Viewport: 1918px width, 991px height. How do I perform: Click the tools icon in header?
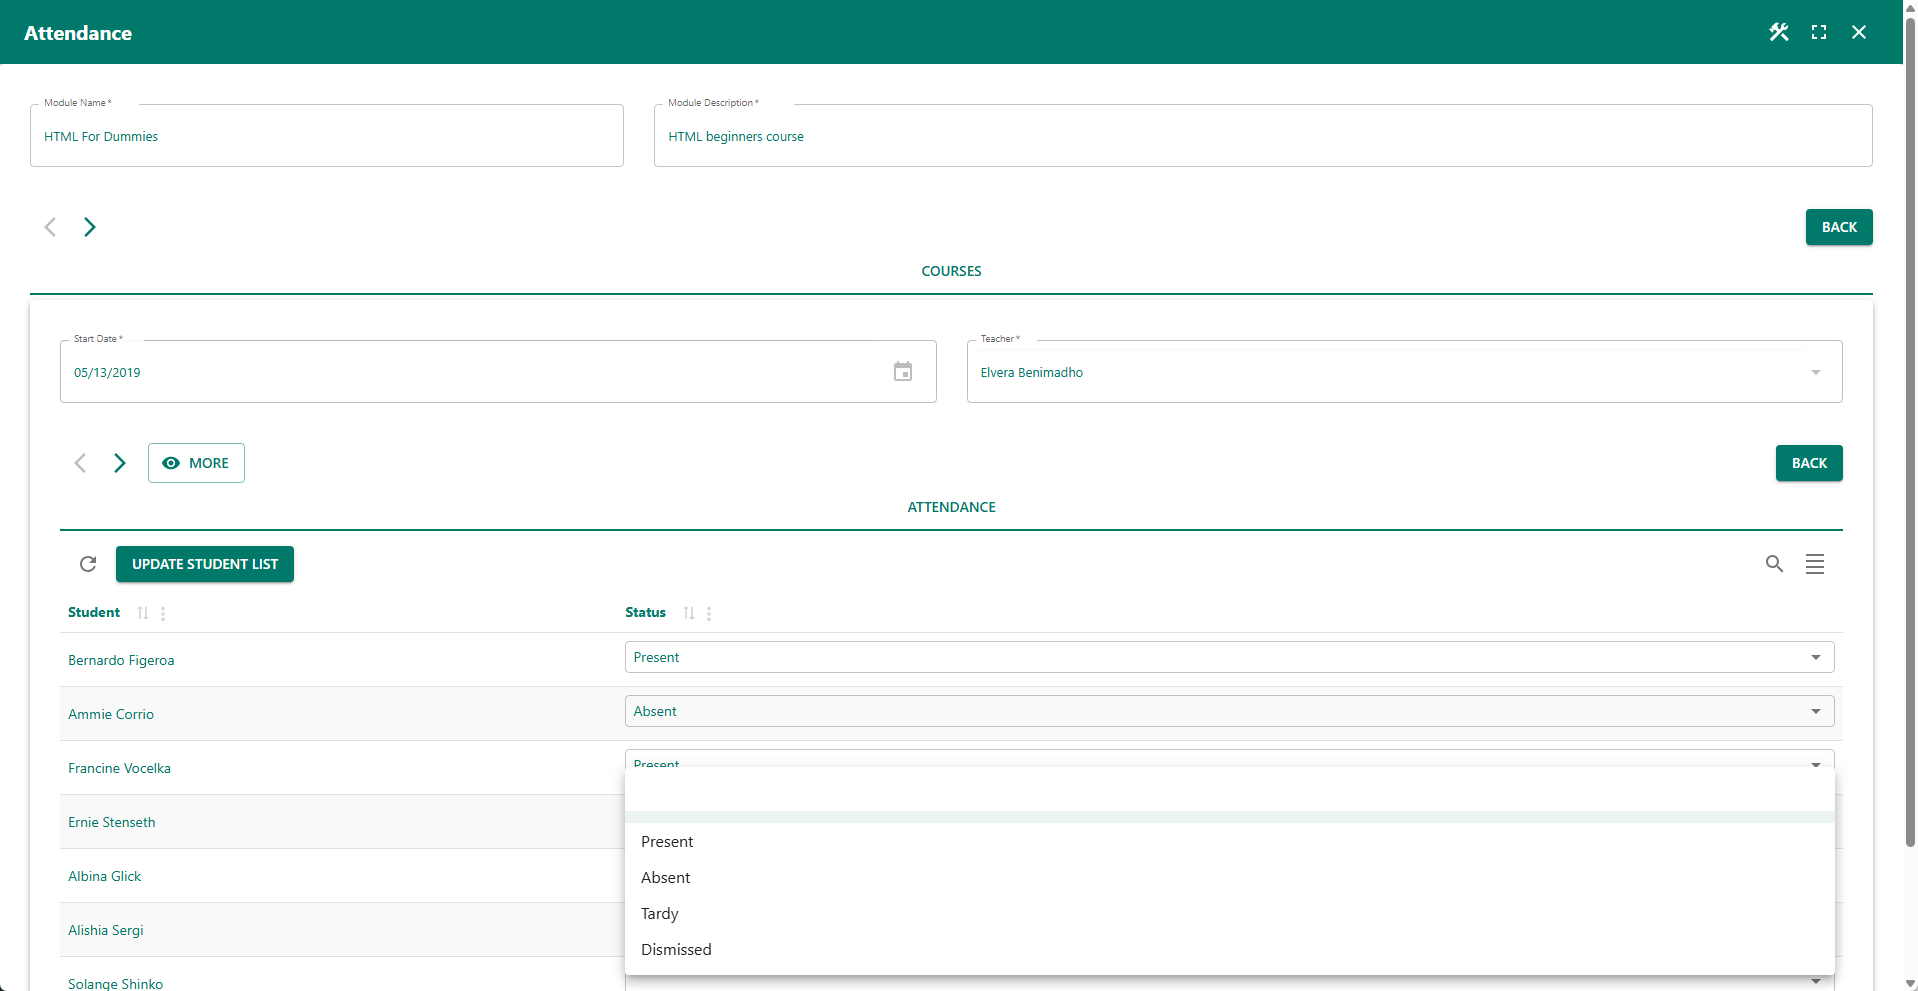click(1778, 32)
